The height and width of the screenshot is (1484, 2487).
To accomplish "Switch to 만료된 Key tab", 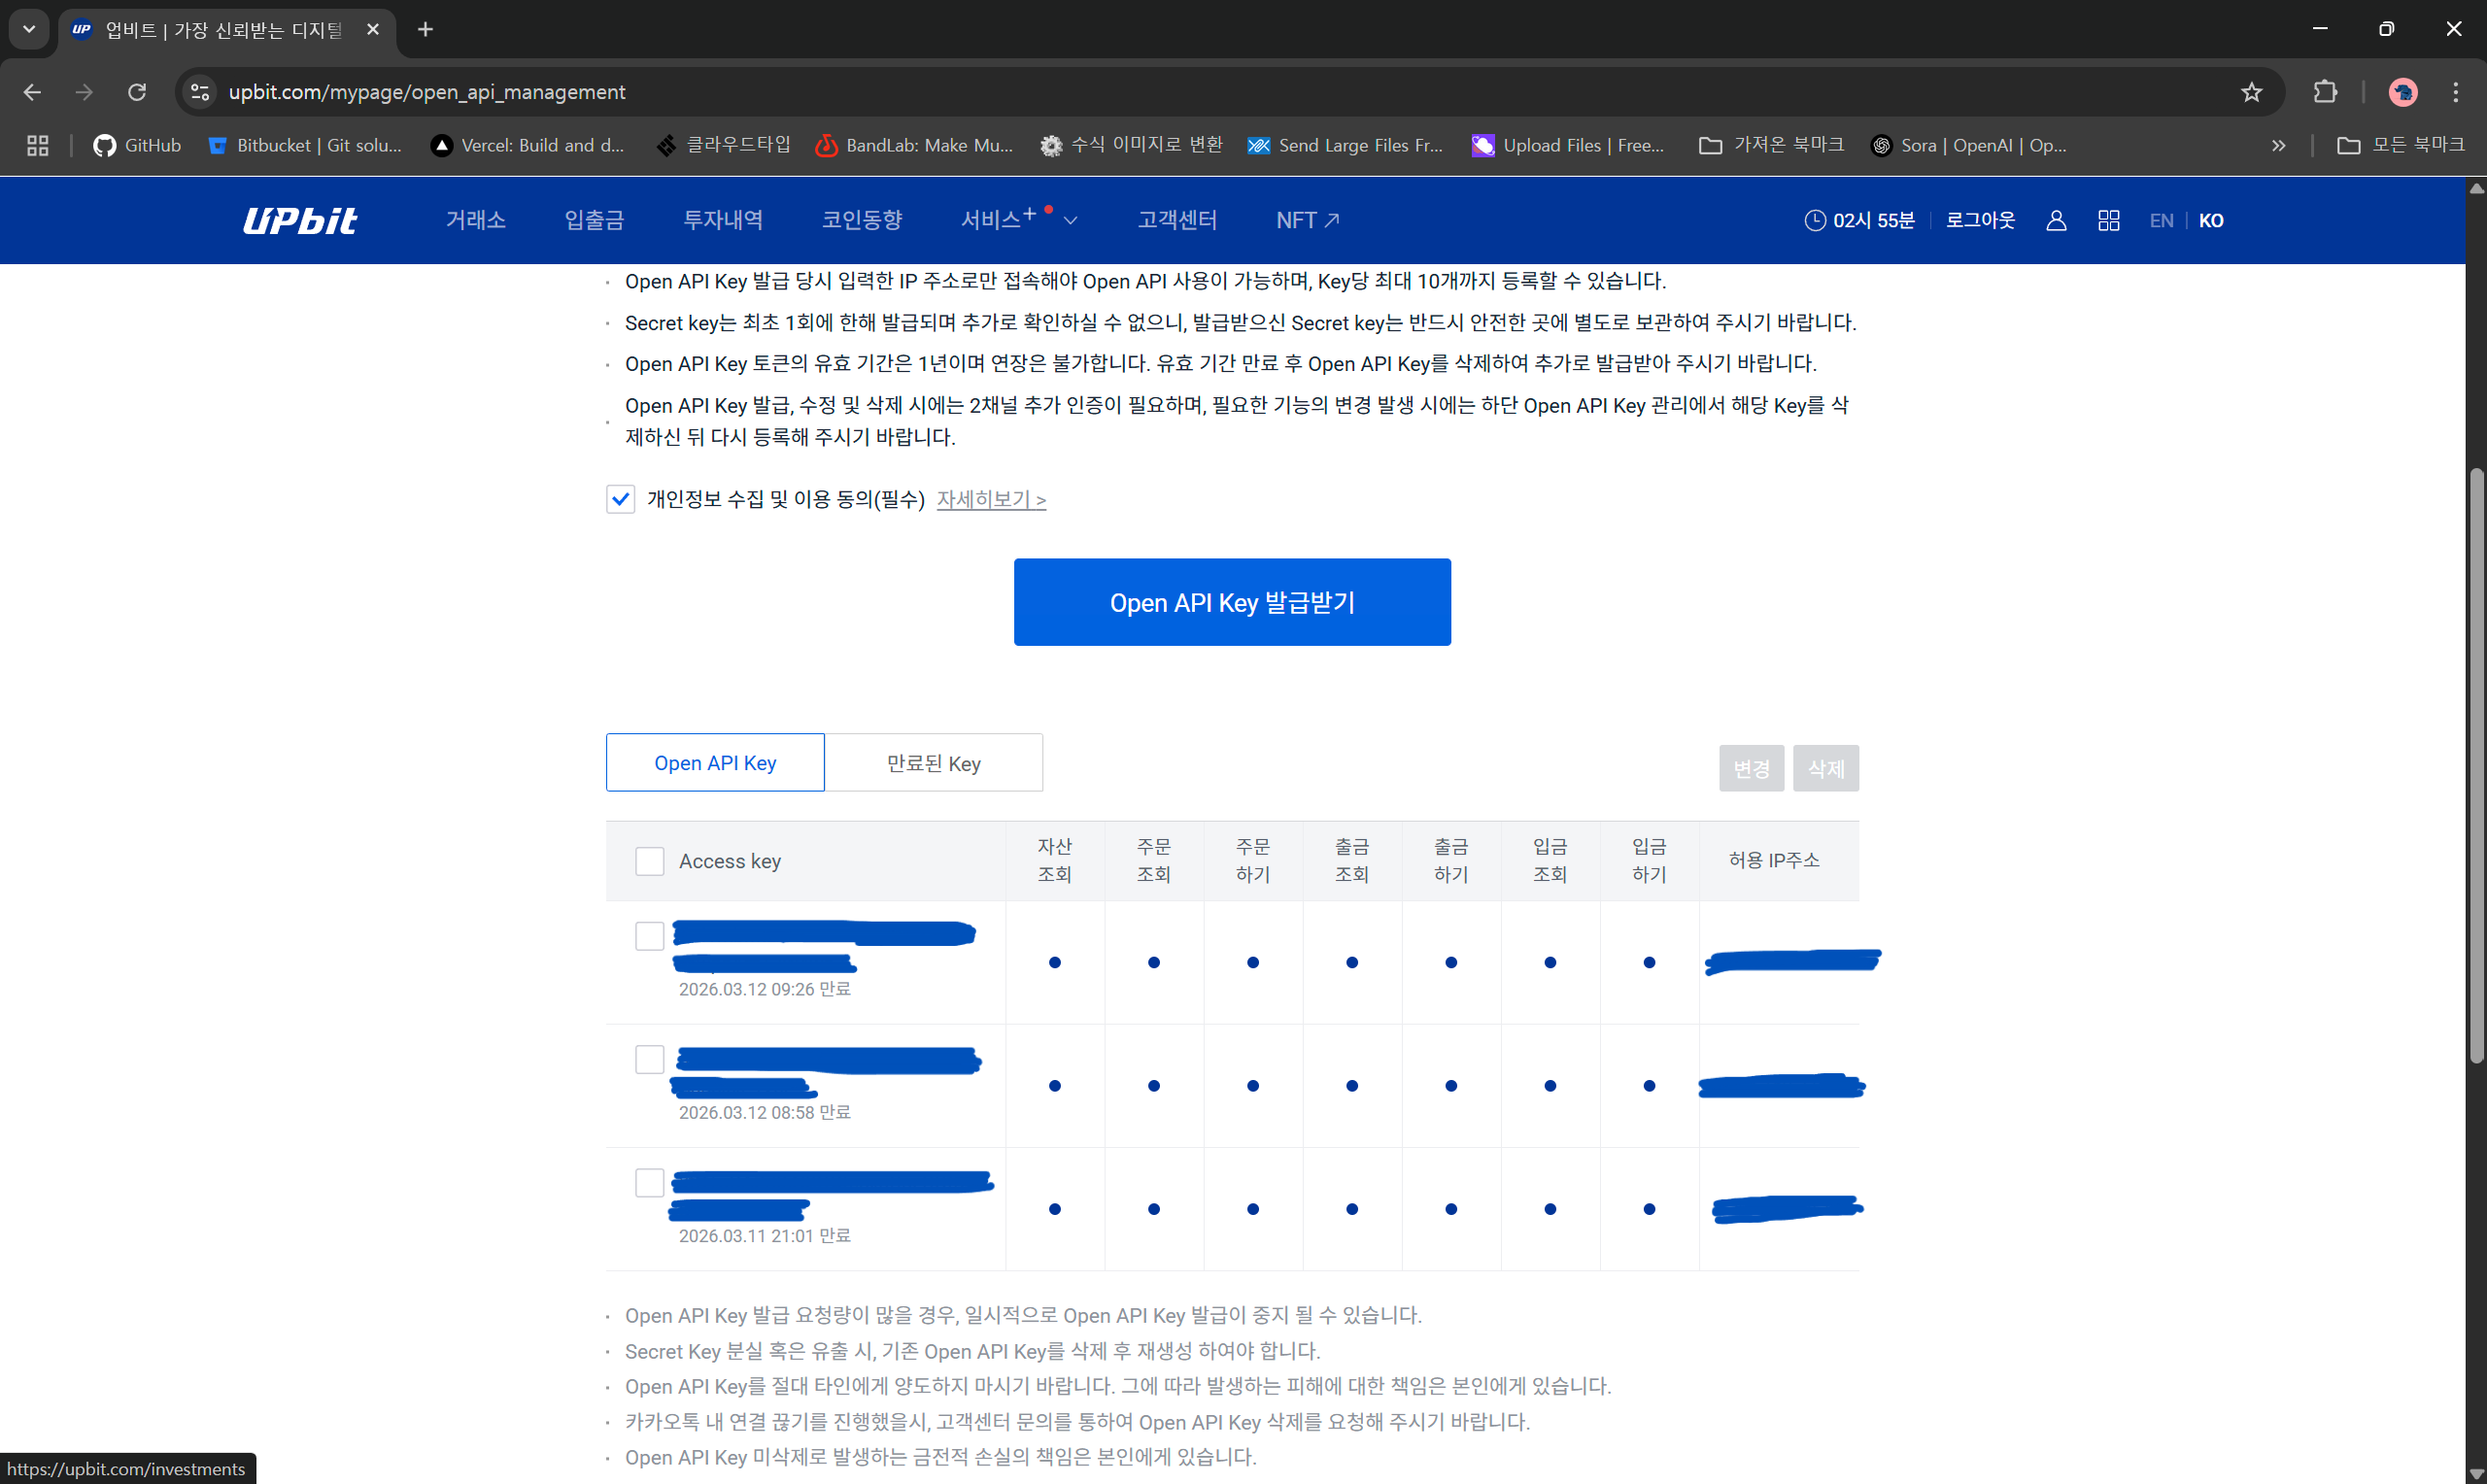I will (x=934, y=763).
